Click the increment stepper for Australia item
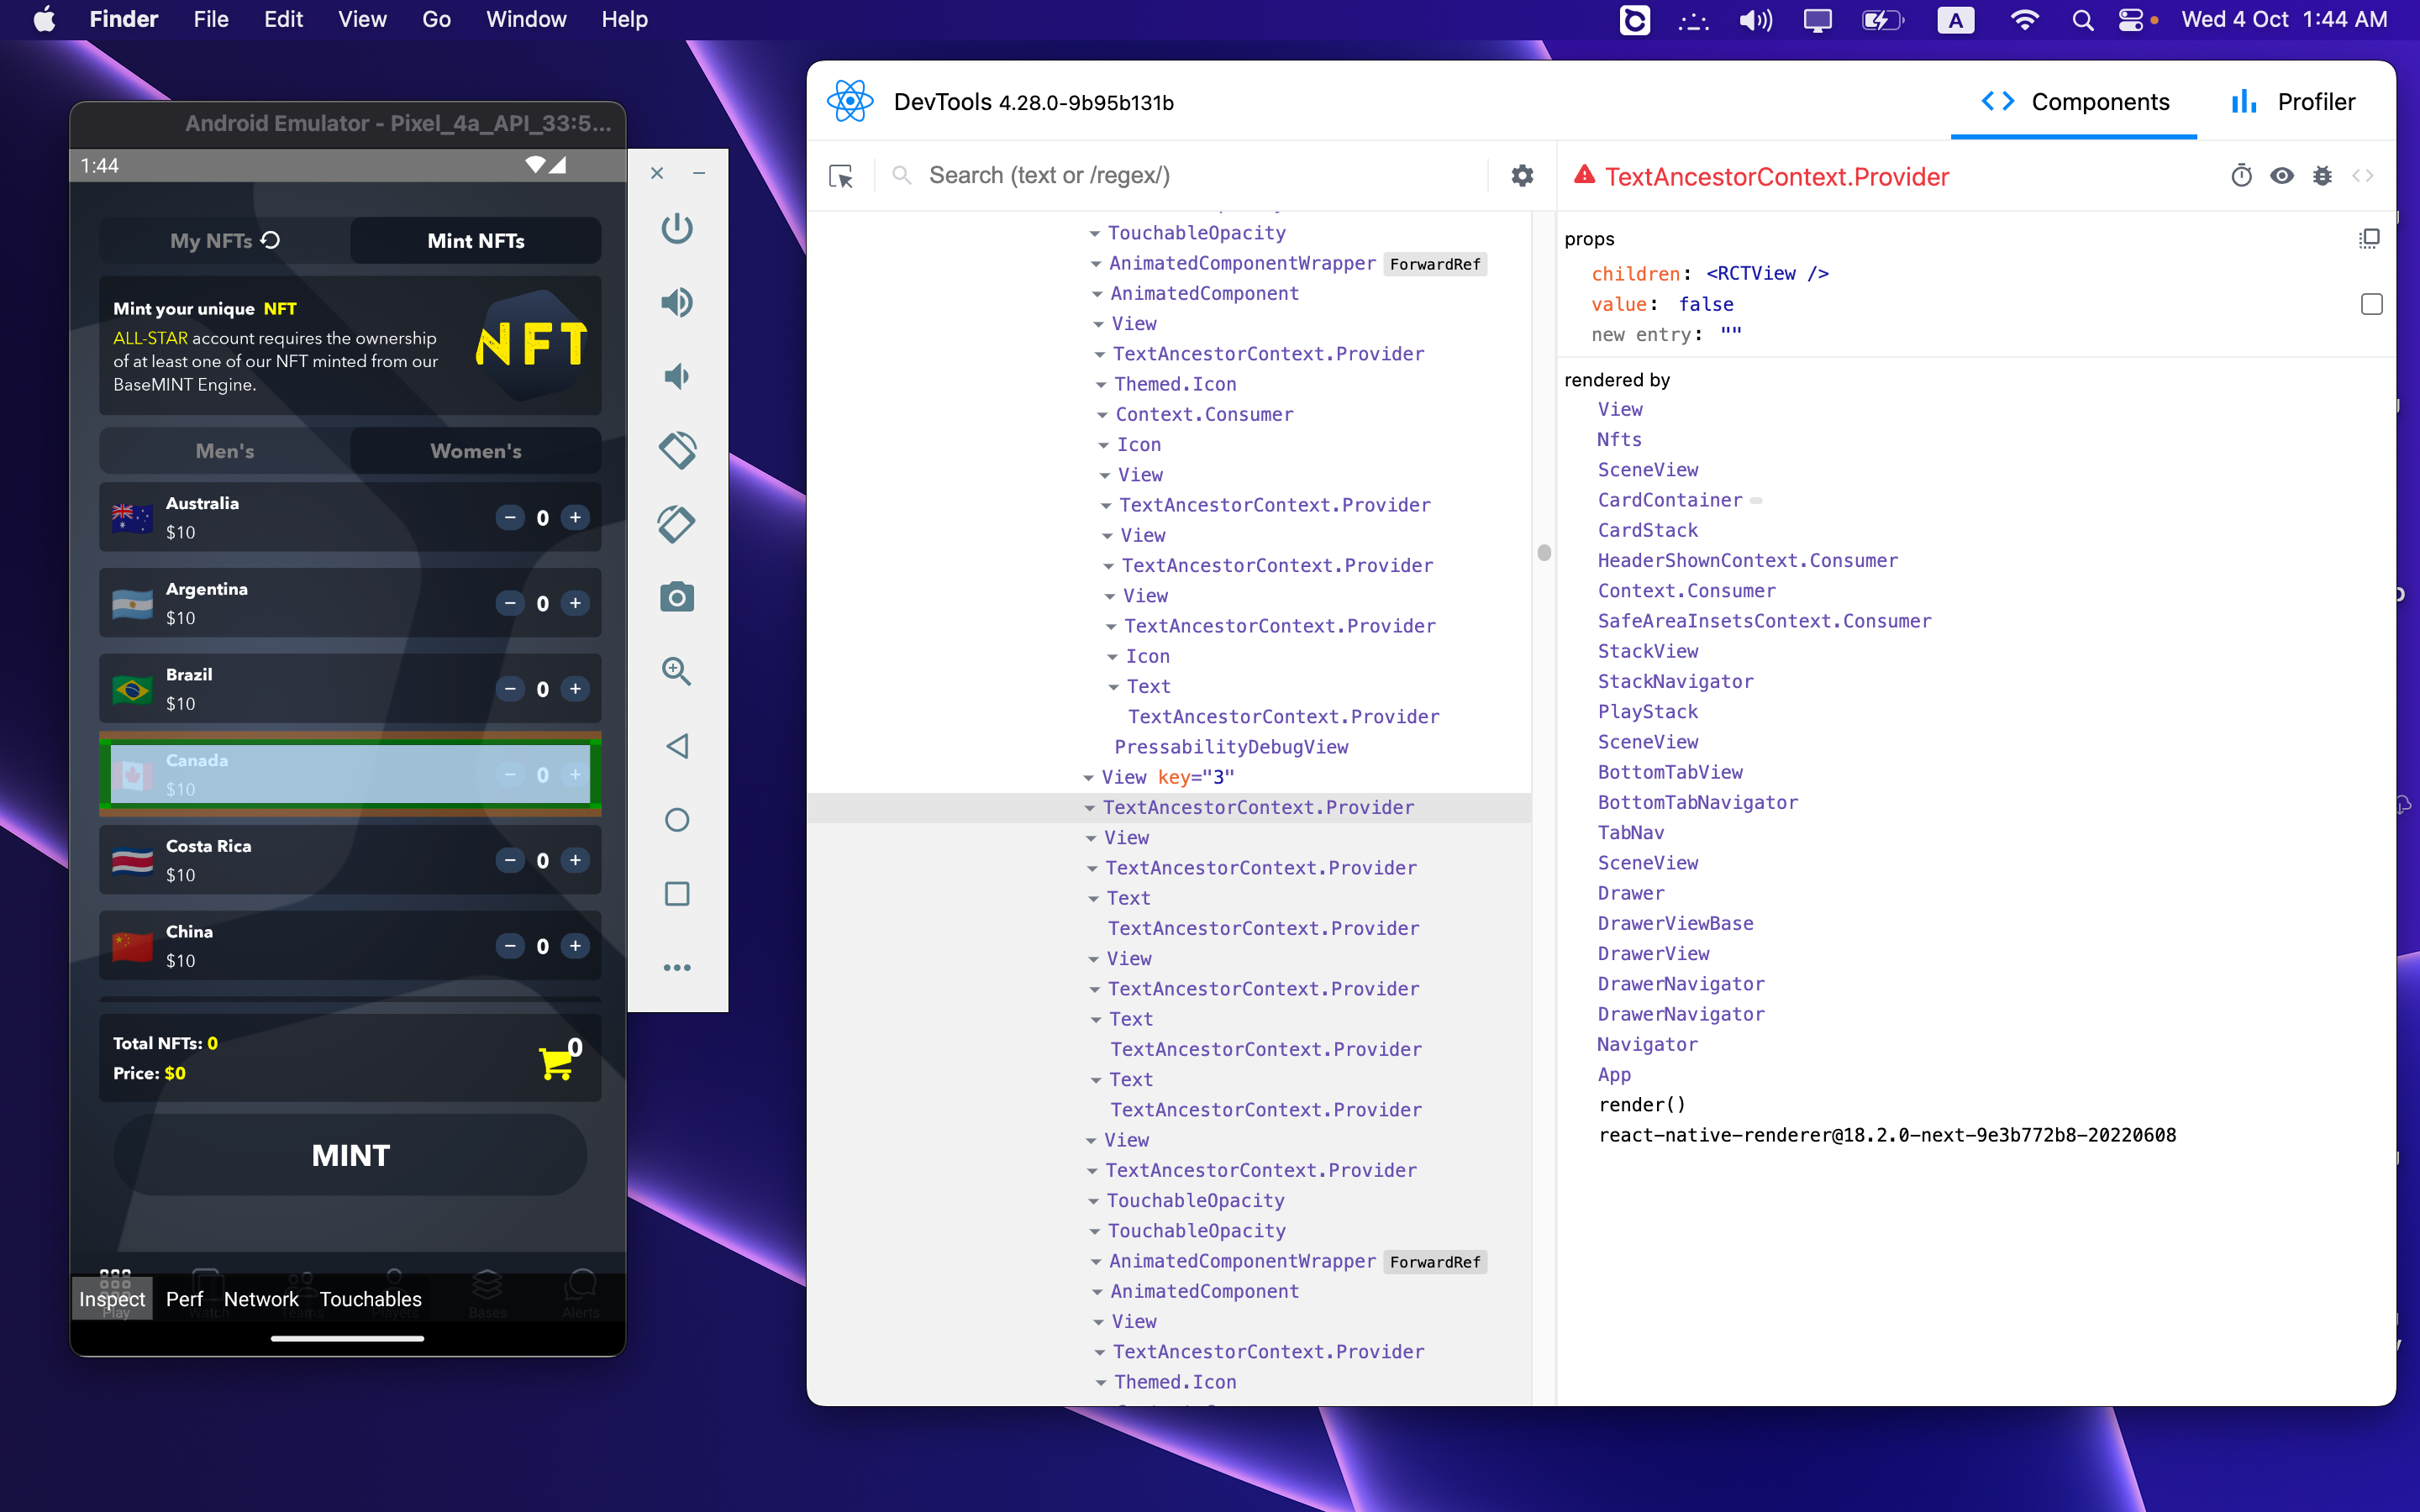Screen dimensions: 2420x1512 click(575, 516)
